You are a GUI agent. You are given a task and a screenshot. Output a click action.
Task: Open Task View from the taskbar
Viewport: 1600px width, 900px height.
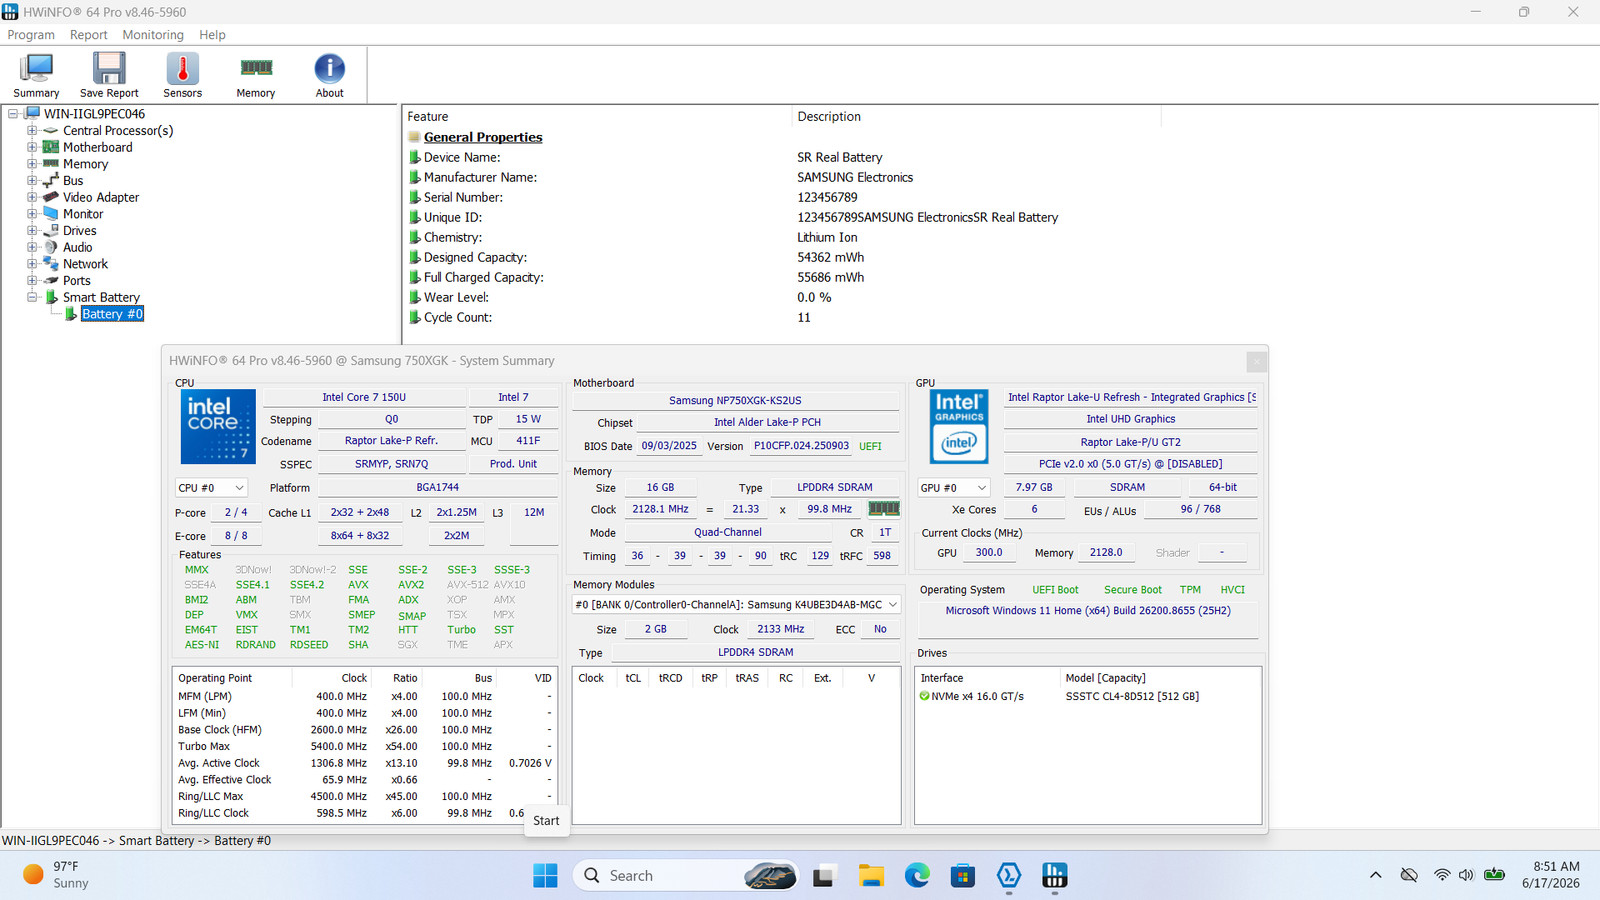823,876
